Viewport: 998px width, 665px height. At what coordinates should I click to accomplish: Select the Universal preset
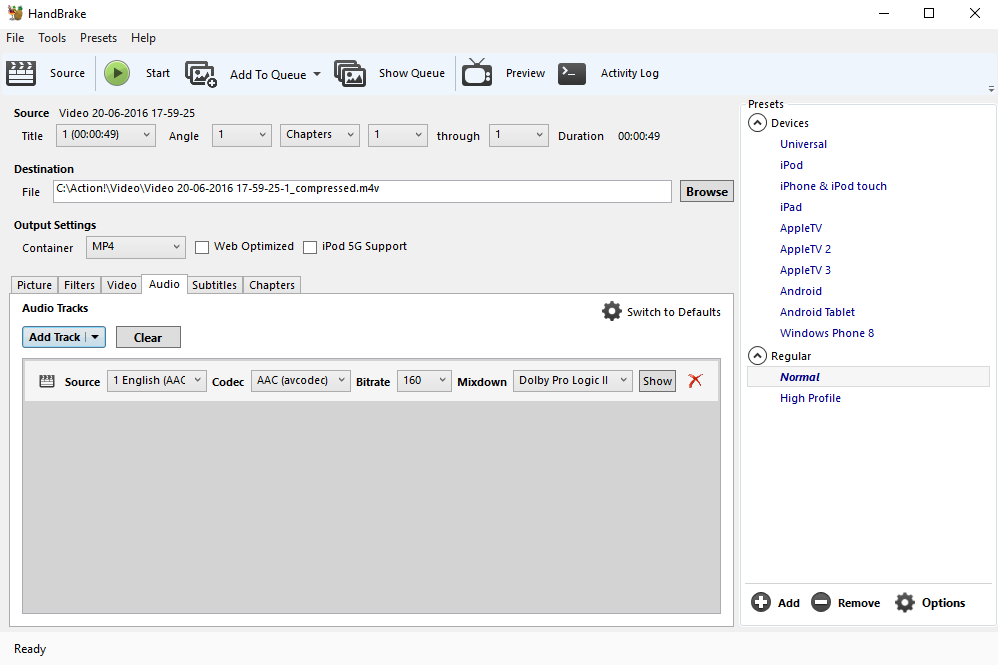click(803, 144)
